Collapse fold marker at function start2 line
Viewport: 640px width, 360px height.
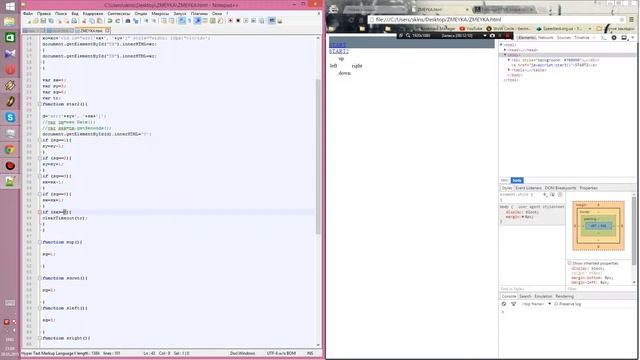click(x=40, y=104)
